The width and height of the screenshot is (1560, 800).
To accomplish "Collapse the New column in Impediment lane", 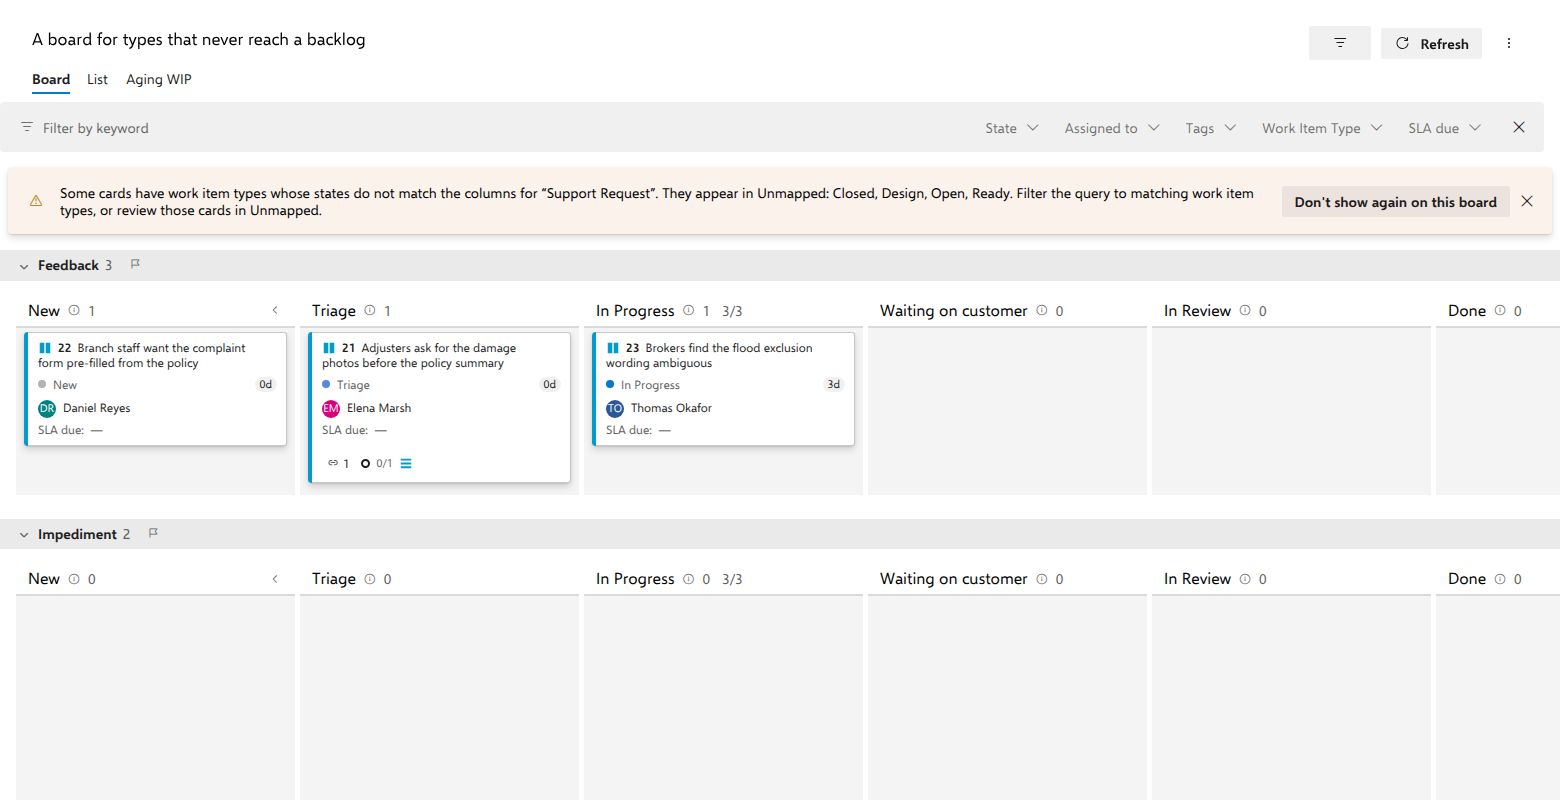I will (275, 579).
